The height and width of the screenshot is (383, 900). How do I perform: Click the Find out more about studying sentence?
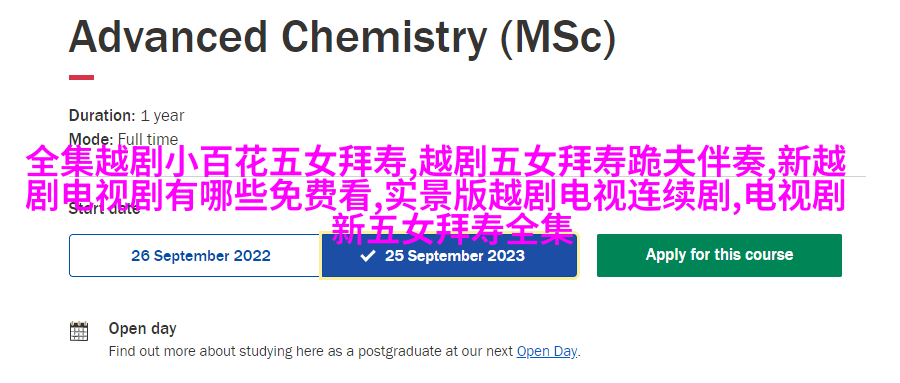[x=344, y=351]
